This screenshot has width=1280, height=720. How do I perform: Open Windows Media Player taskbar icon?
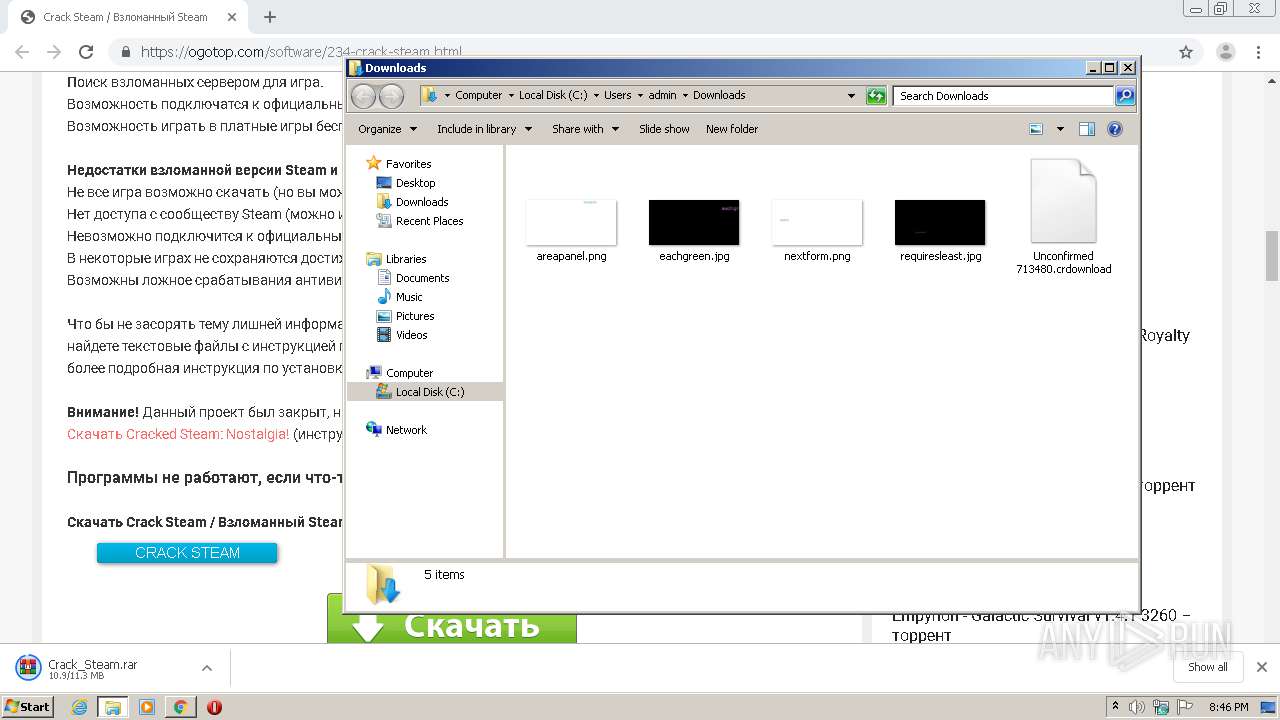(x=147, y=707)
